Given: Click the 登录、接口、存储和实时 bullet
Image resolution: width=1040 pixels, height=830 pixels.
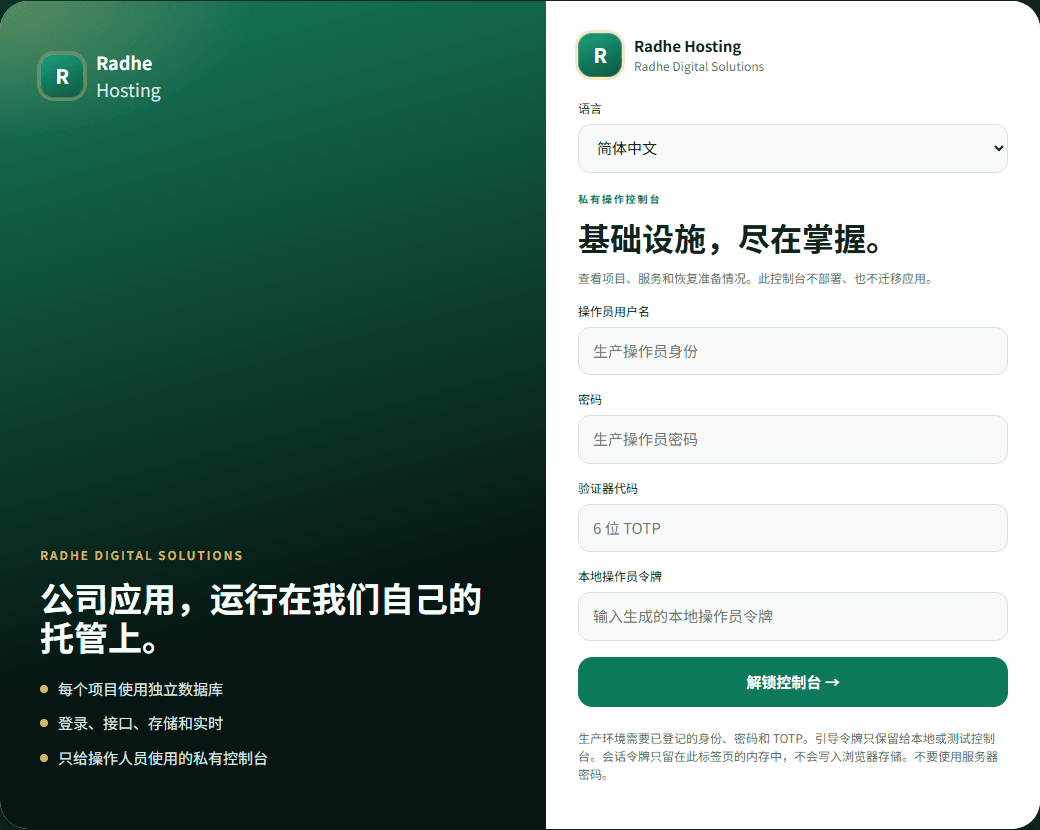Looking at the screenshot, I should coord(140,723).
